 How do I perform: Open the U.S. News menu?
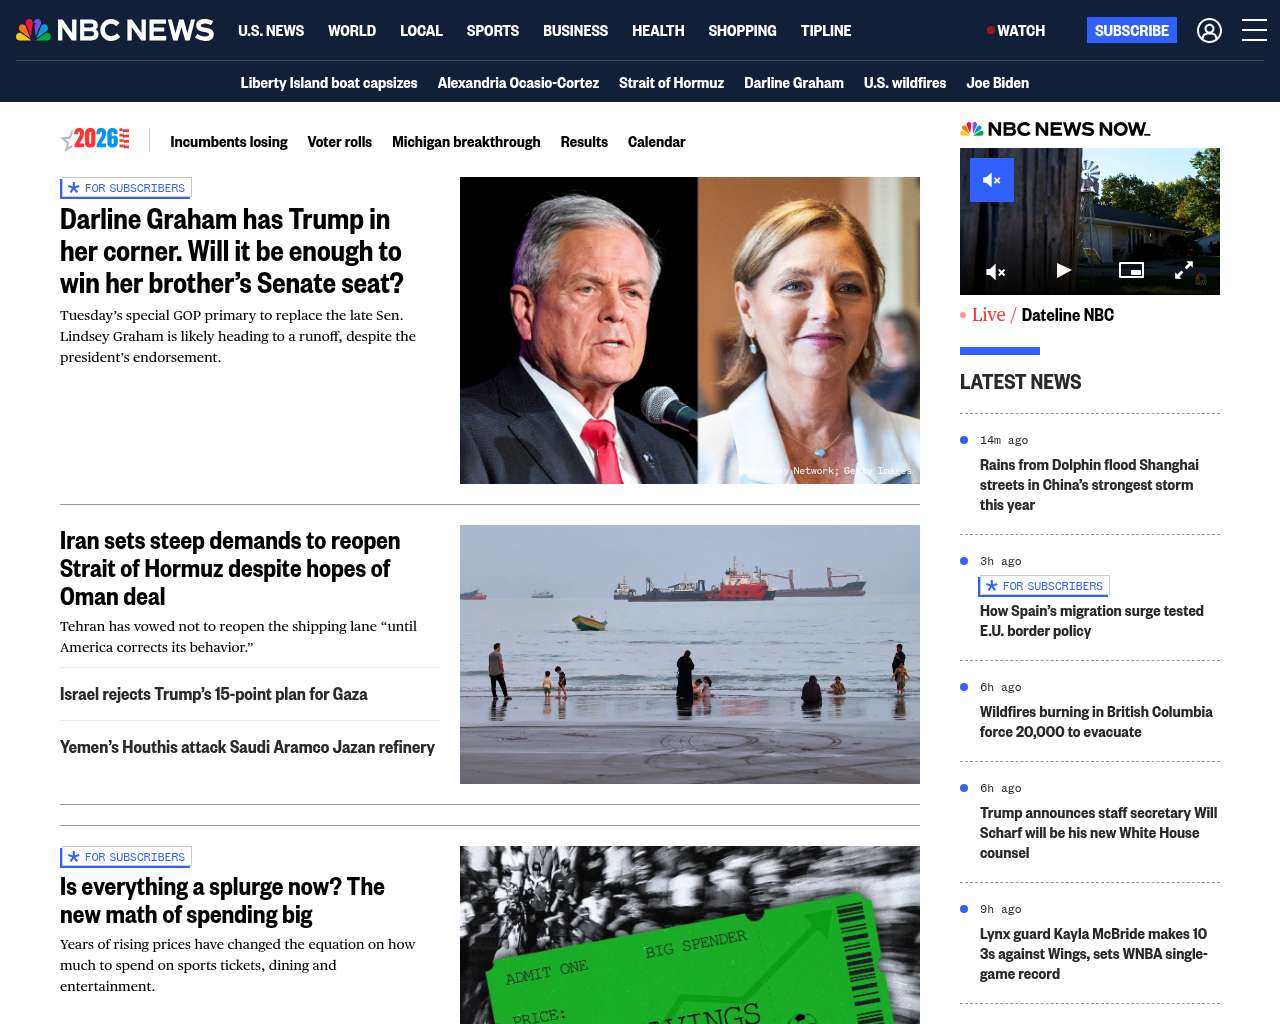(271, 31)
